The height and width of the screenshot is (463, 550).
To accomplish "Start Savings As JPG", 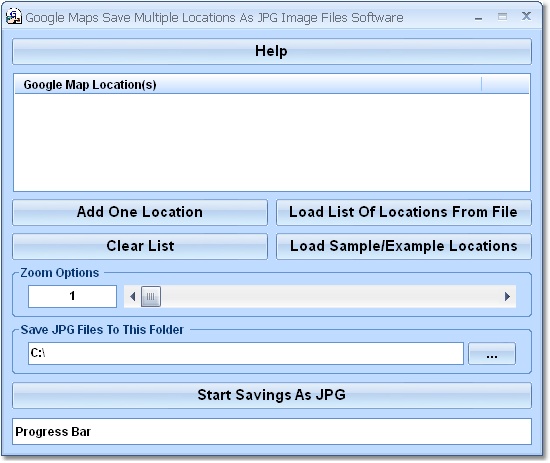I will click(x=272, y=395).
